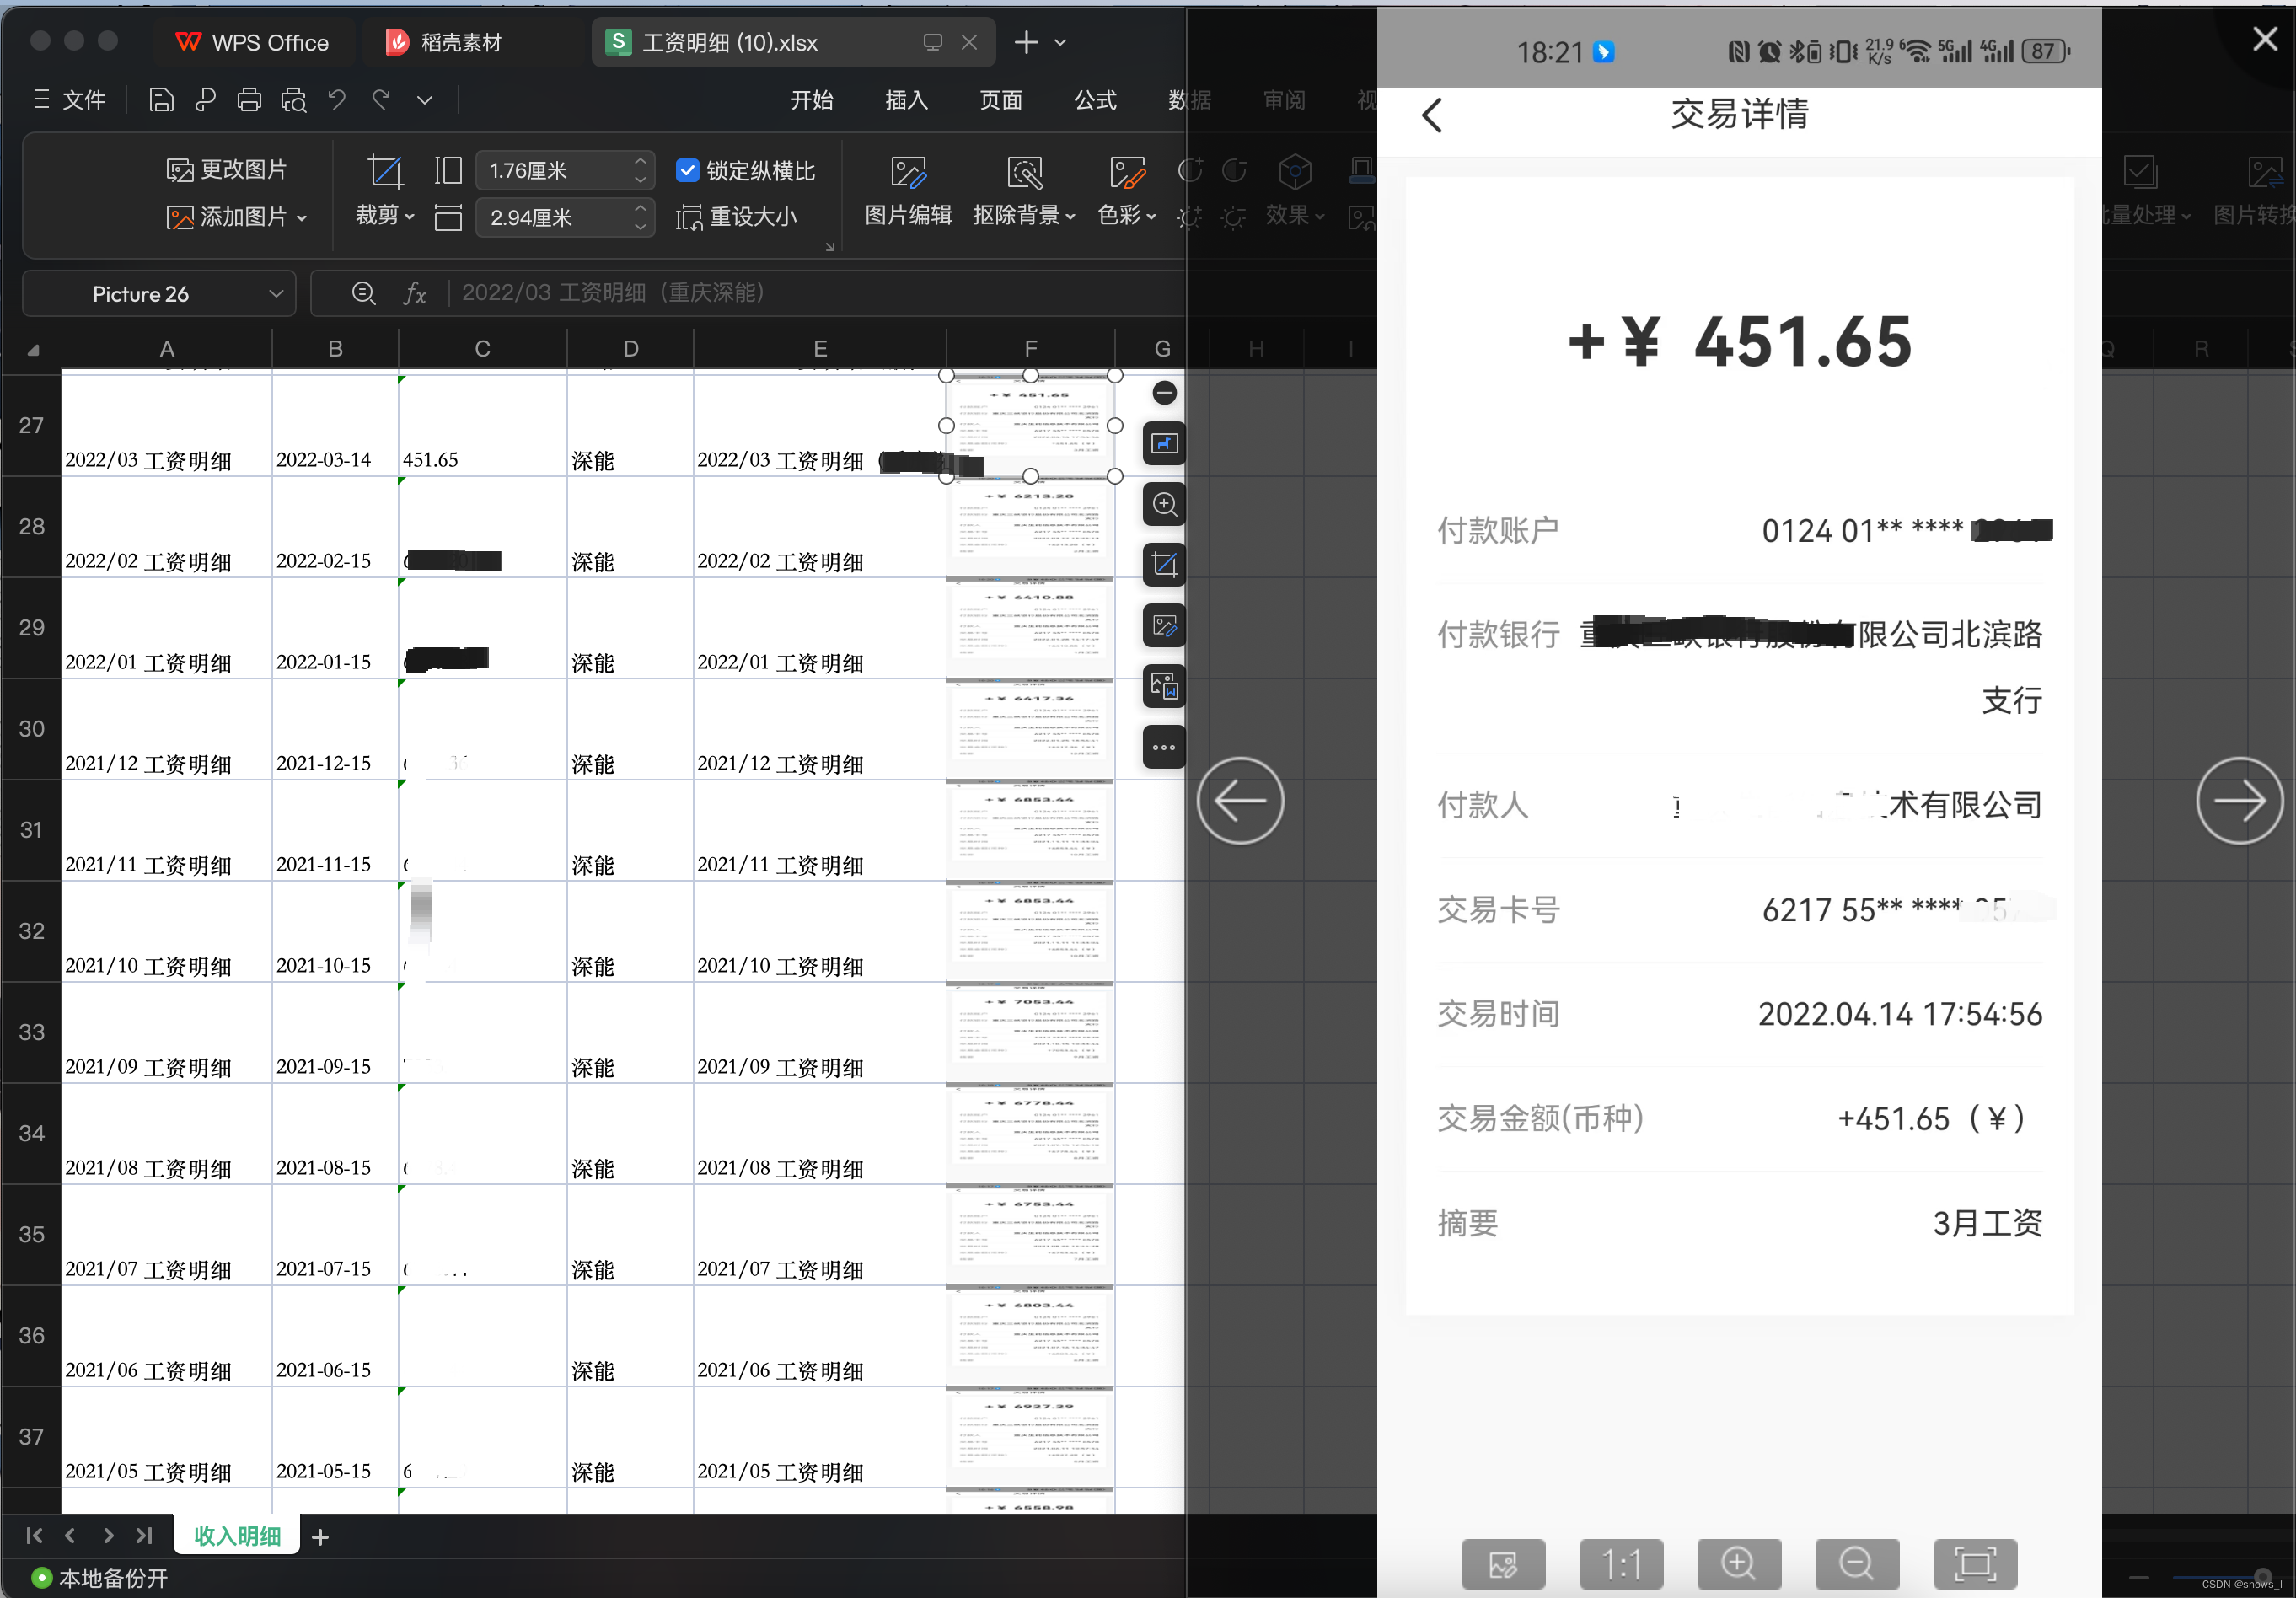Click the 1:1 actual size button
The width and height of the screenshot is (2296, 1598).
(x=1620, y=1563)
